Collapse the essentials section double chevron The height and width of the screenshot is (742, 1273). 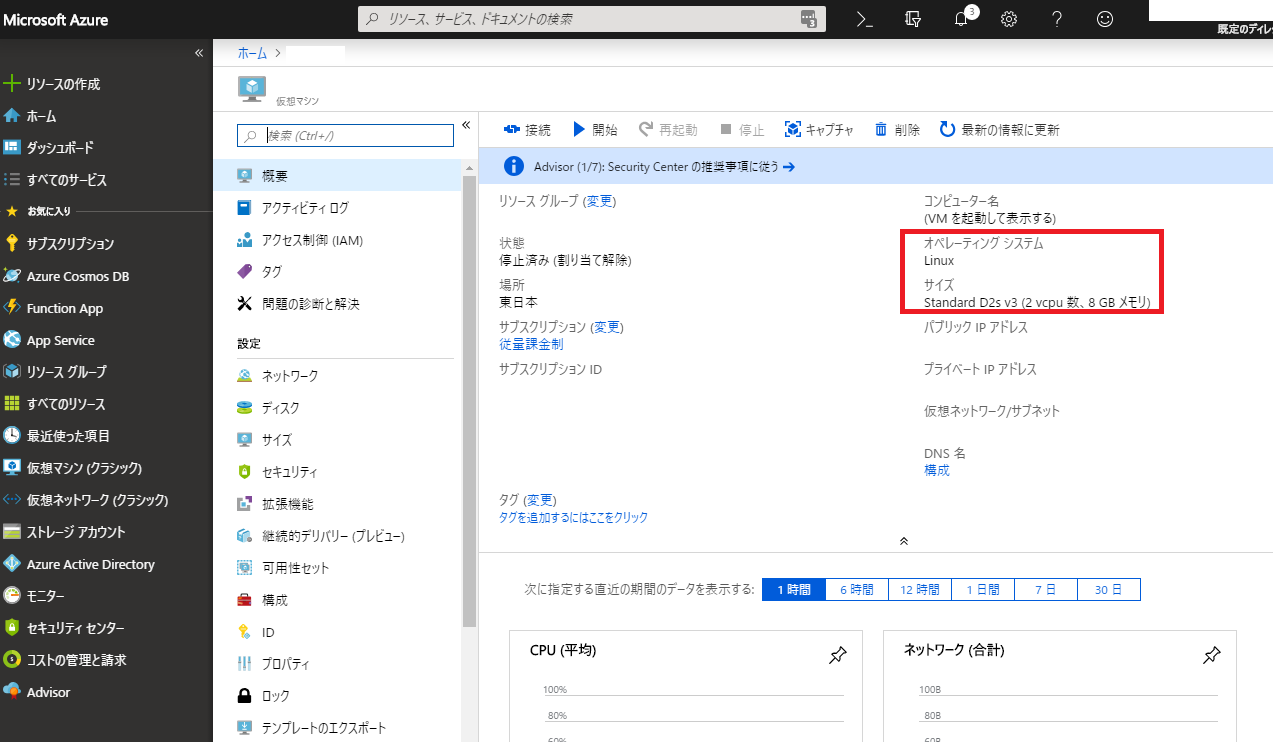[x=904, y=540]
